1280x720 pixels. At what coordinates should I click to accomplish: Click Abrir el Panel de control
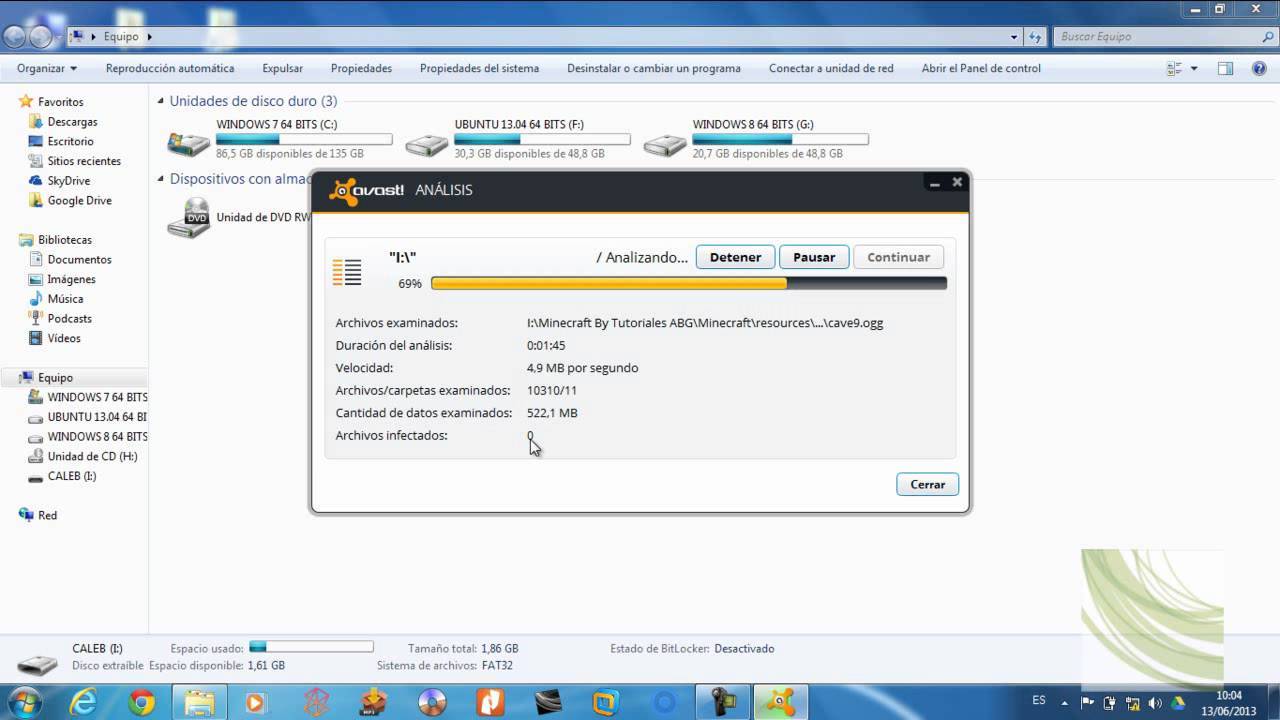pos(981,68)
